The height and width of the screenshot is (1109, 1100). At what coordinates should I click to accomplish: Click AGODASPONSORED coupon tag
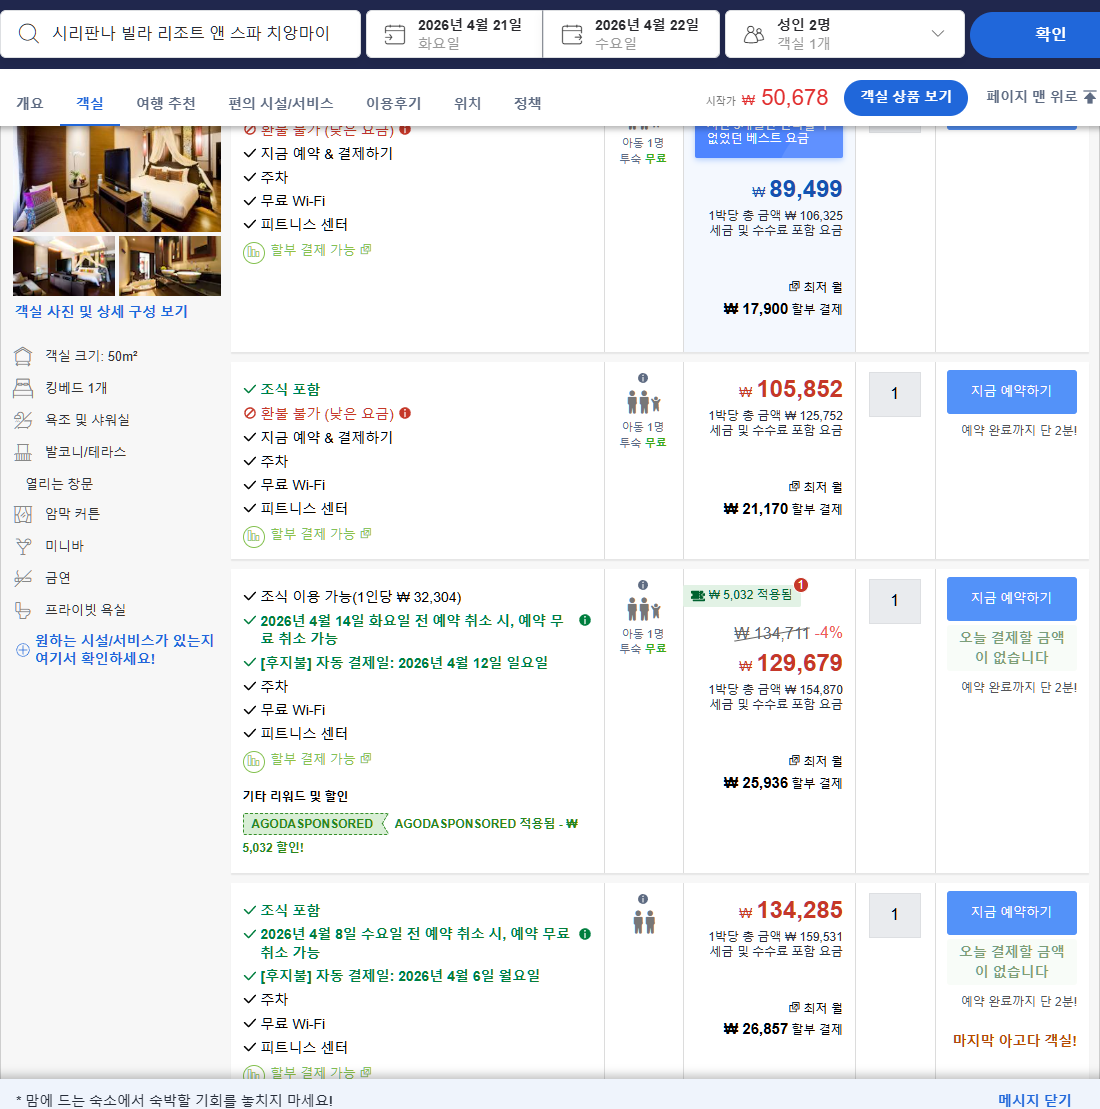pos(314,823)
